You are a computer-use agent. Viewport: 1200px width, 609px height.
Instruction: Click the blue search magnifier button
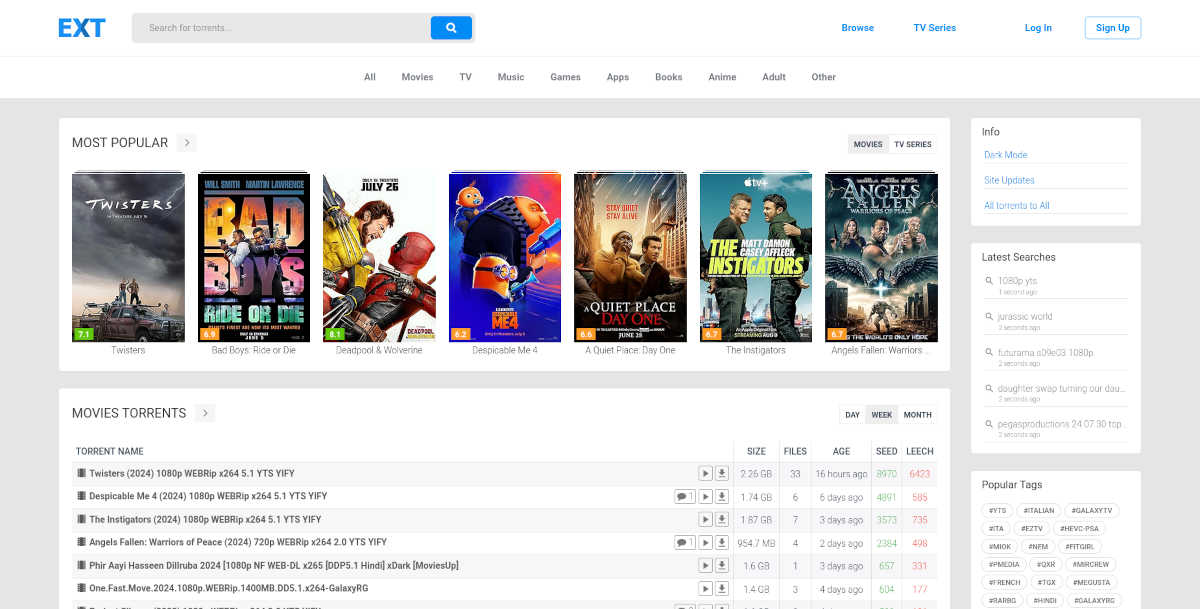coord(451,28)
